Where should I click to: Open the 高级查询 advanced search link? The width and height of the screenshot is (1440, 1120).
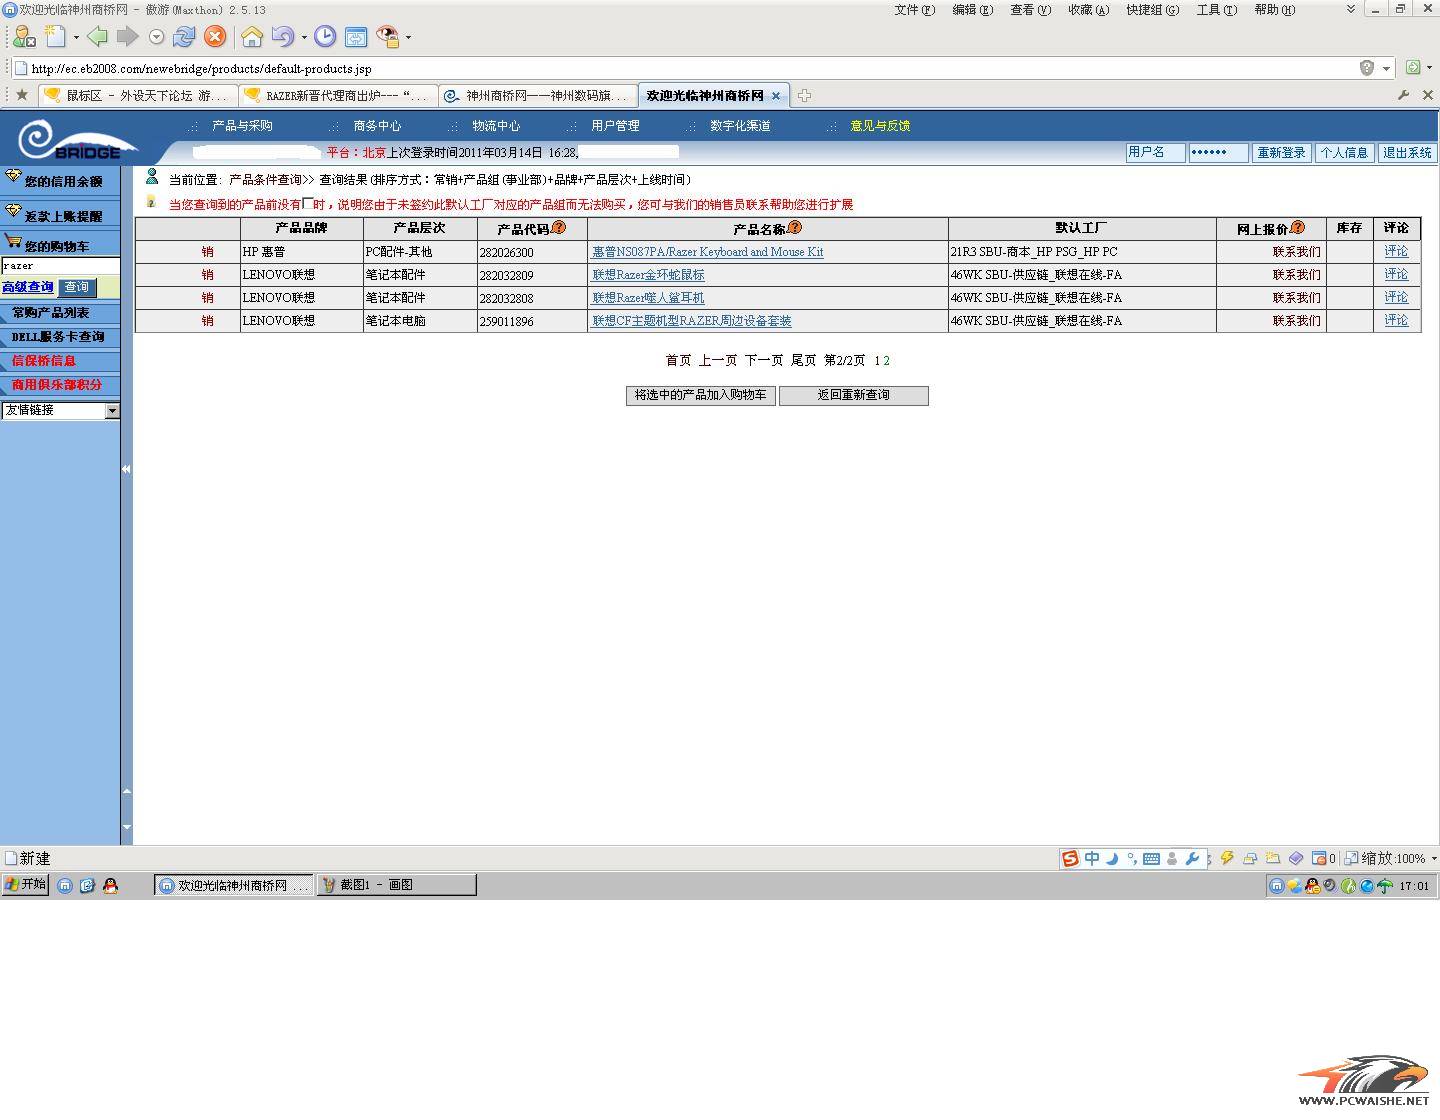(28, 288)
